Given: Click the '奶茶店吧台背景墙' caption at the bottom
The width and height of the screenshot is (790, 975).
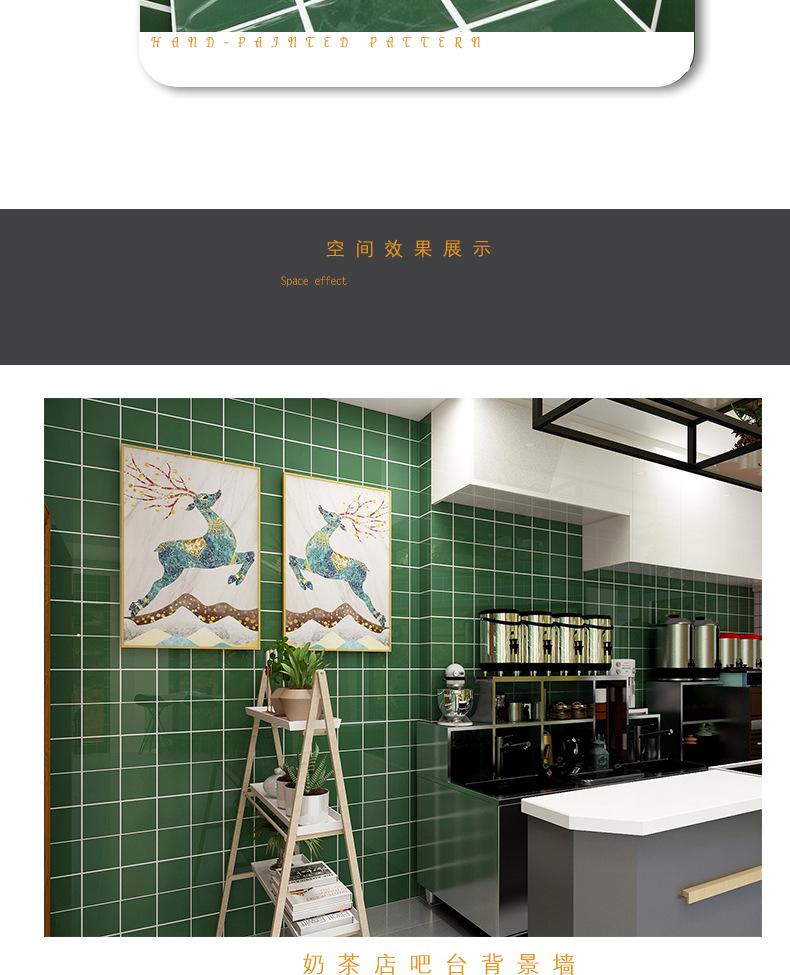Looking at the screenshot, I should (439, 963).
